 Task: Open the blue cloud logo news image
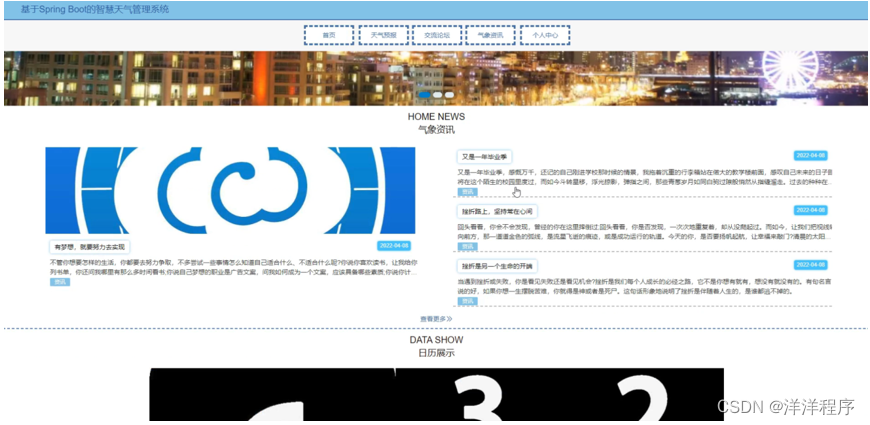[230, 190]
